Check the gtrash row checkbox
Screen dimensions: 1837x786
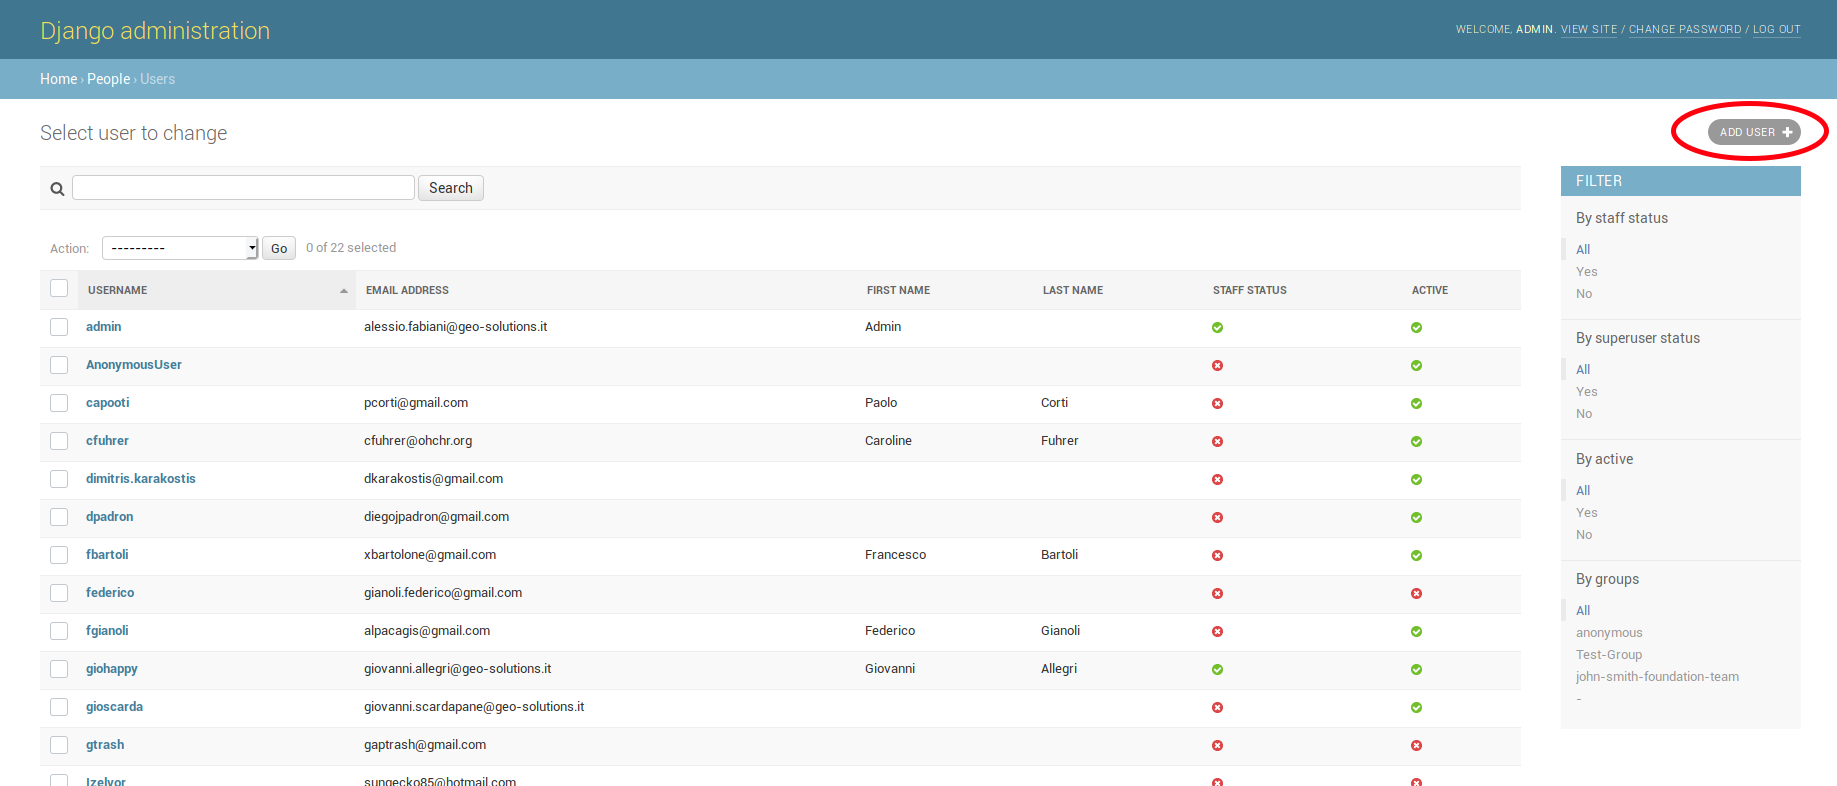point(59,745)
